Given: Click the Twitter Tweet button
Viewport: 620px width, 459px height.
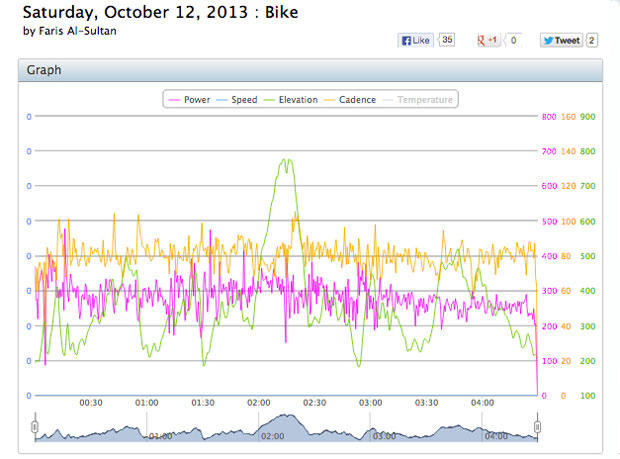Looking at the screenshot, I should click(x=561, y=41).
